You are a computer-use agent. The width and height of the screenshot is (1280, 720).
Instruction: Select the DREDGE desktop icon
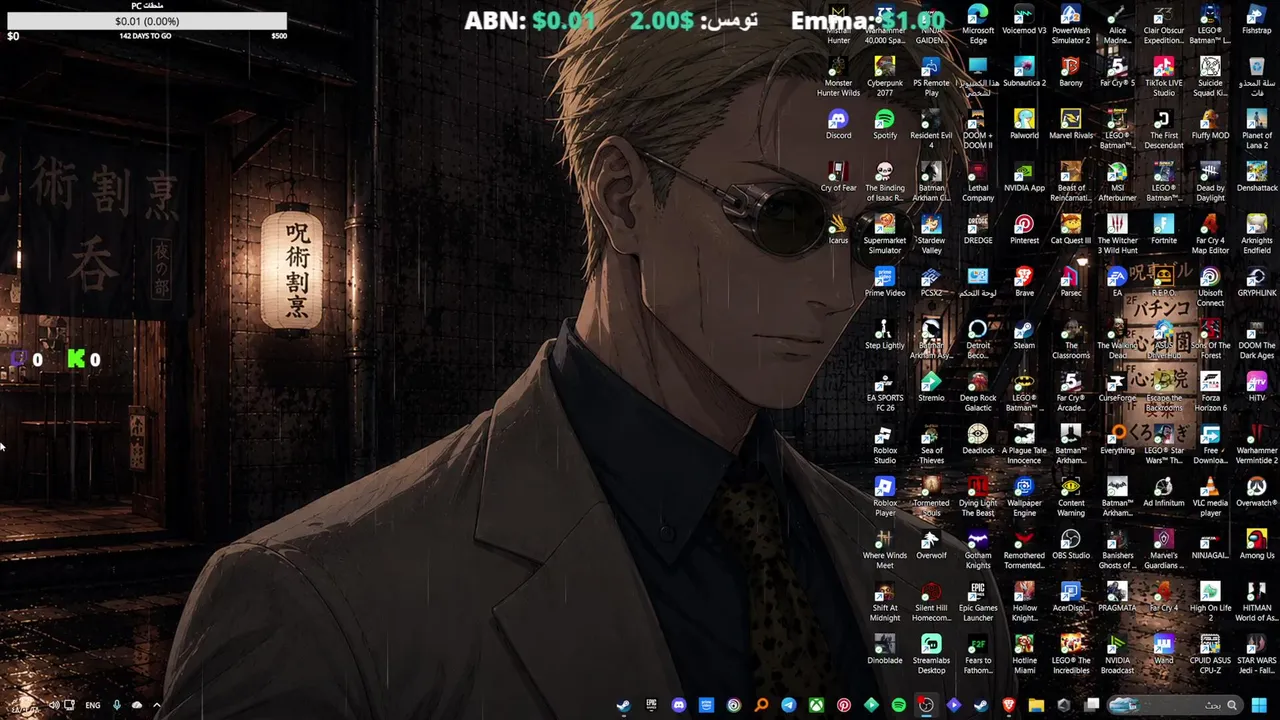[978, 229]
